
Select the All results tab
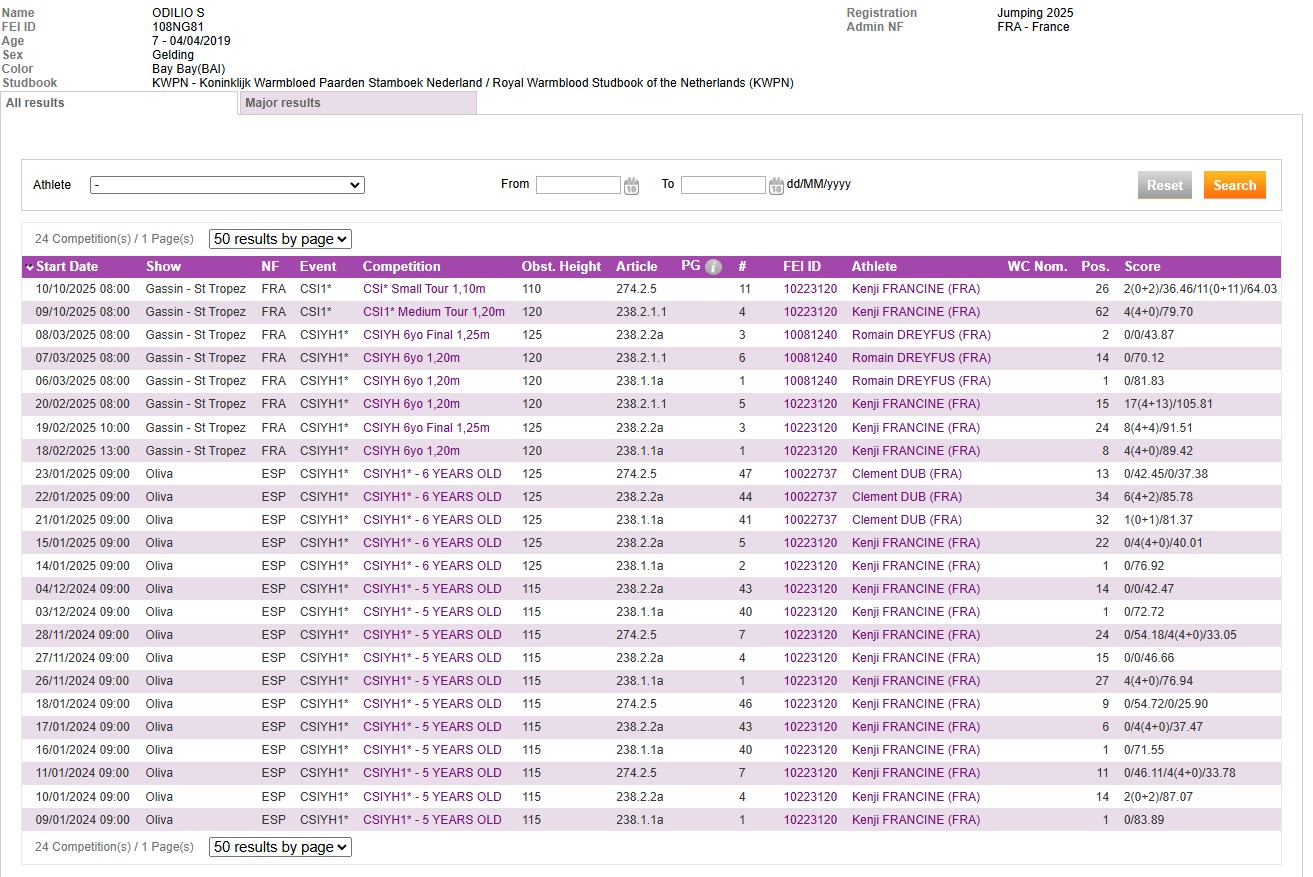tap(35, 103)
